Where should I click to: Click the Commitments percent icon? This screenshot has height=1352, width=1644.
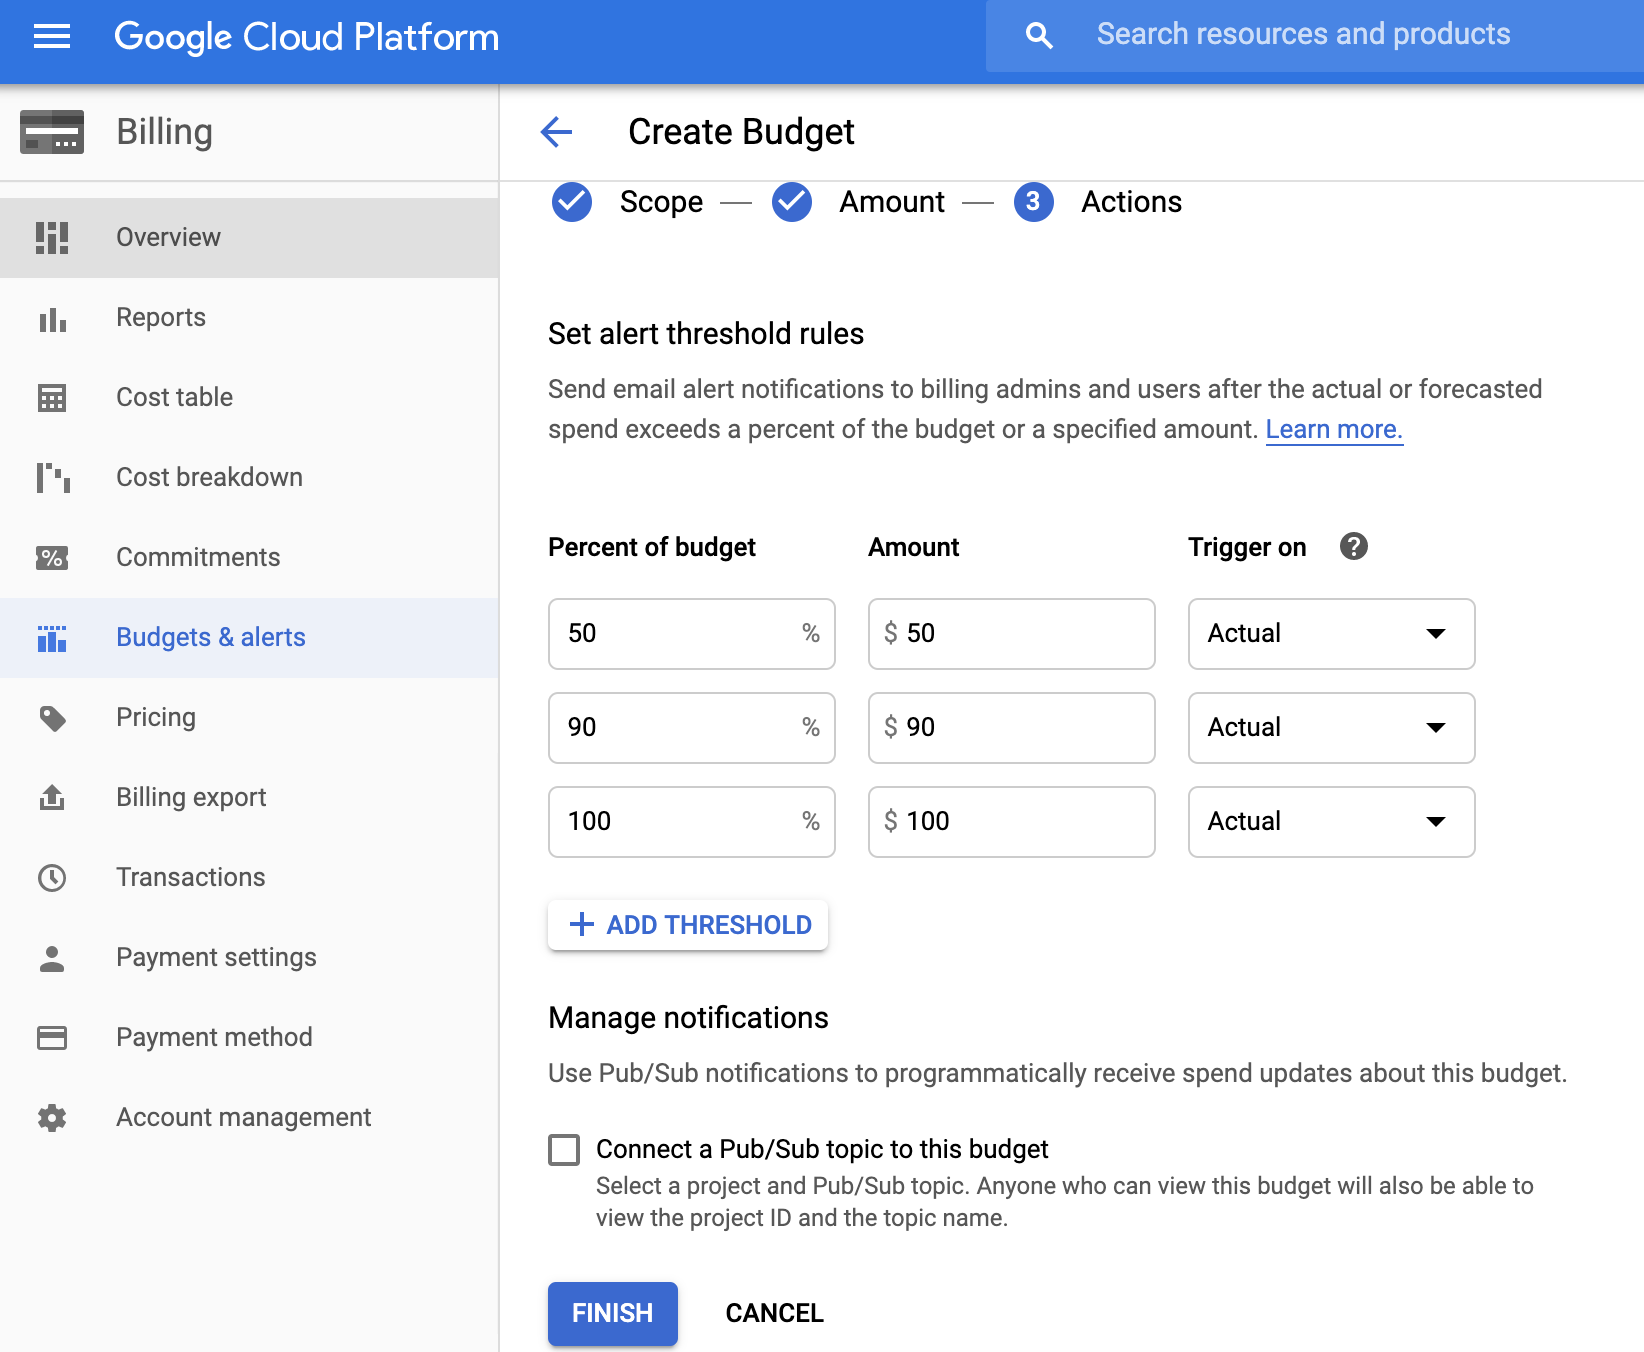(x=52, y=557)
